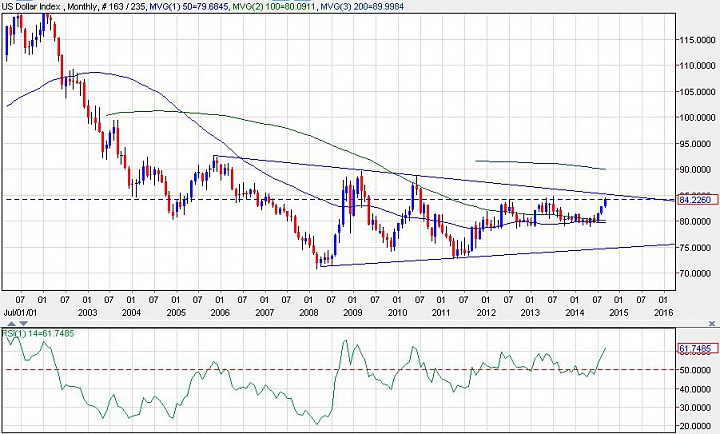This screenshot has width=720, height=434.
Task: Click the down-arrow triangle above the RSI panel
Action: coord(23,324)
